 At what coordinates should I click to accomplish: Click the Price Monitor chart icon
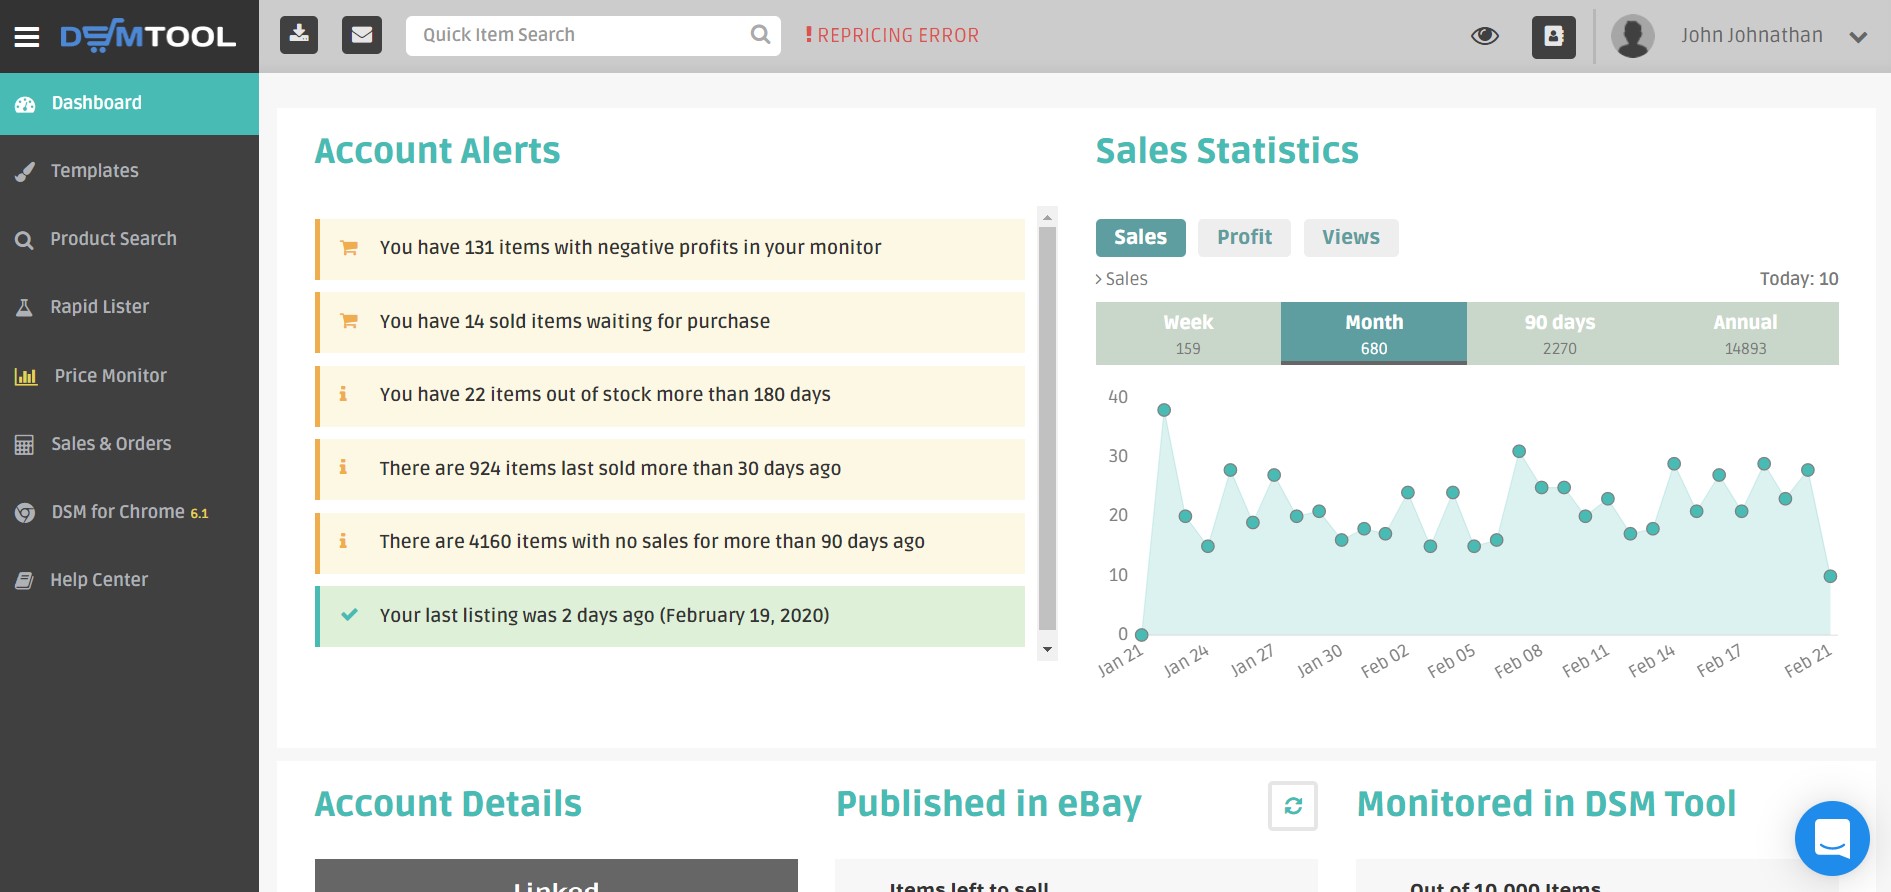[26, 377]
